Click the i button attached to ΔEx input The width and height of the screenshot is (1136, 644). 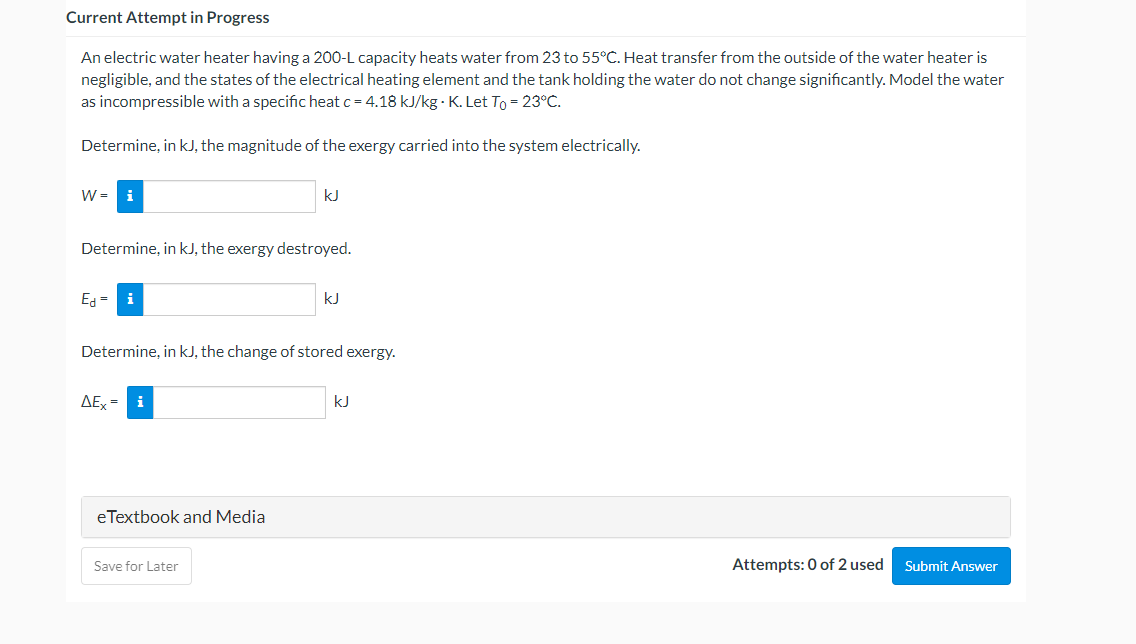tap(139, 402)
